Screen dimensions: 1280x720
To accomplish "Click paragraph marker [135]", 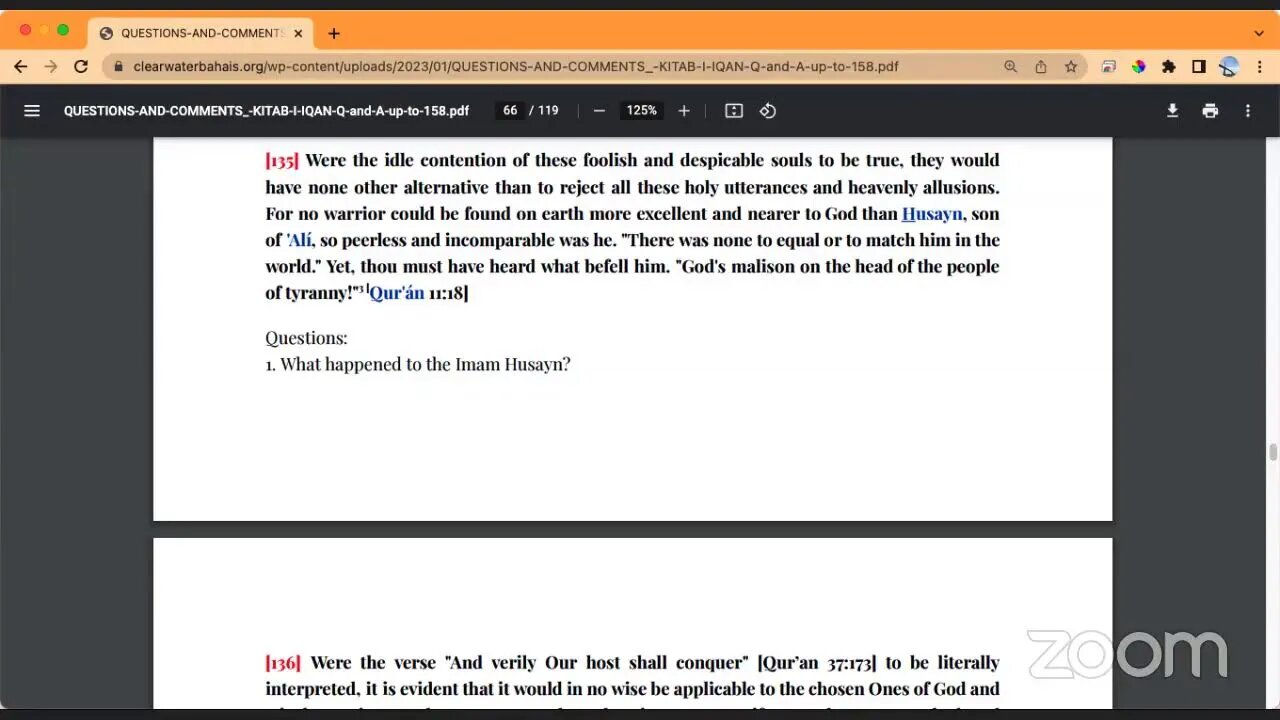I will (282, 160).
